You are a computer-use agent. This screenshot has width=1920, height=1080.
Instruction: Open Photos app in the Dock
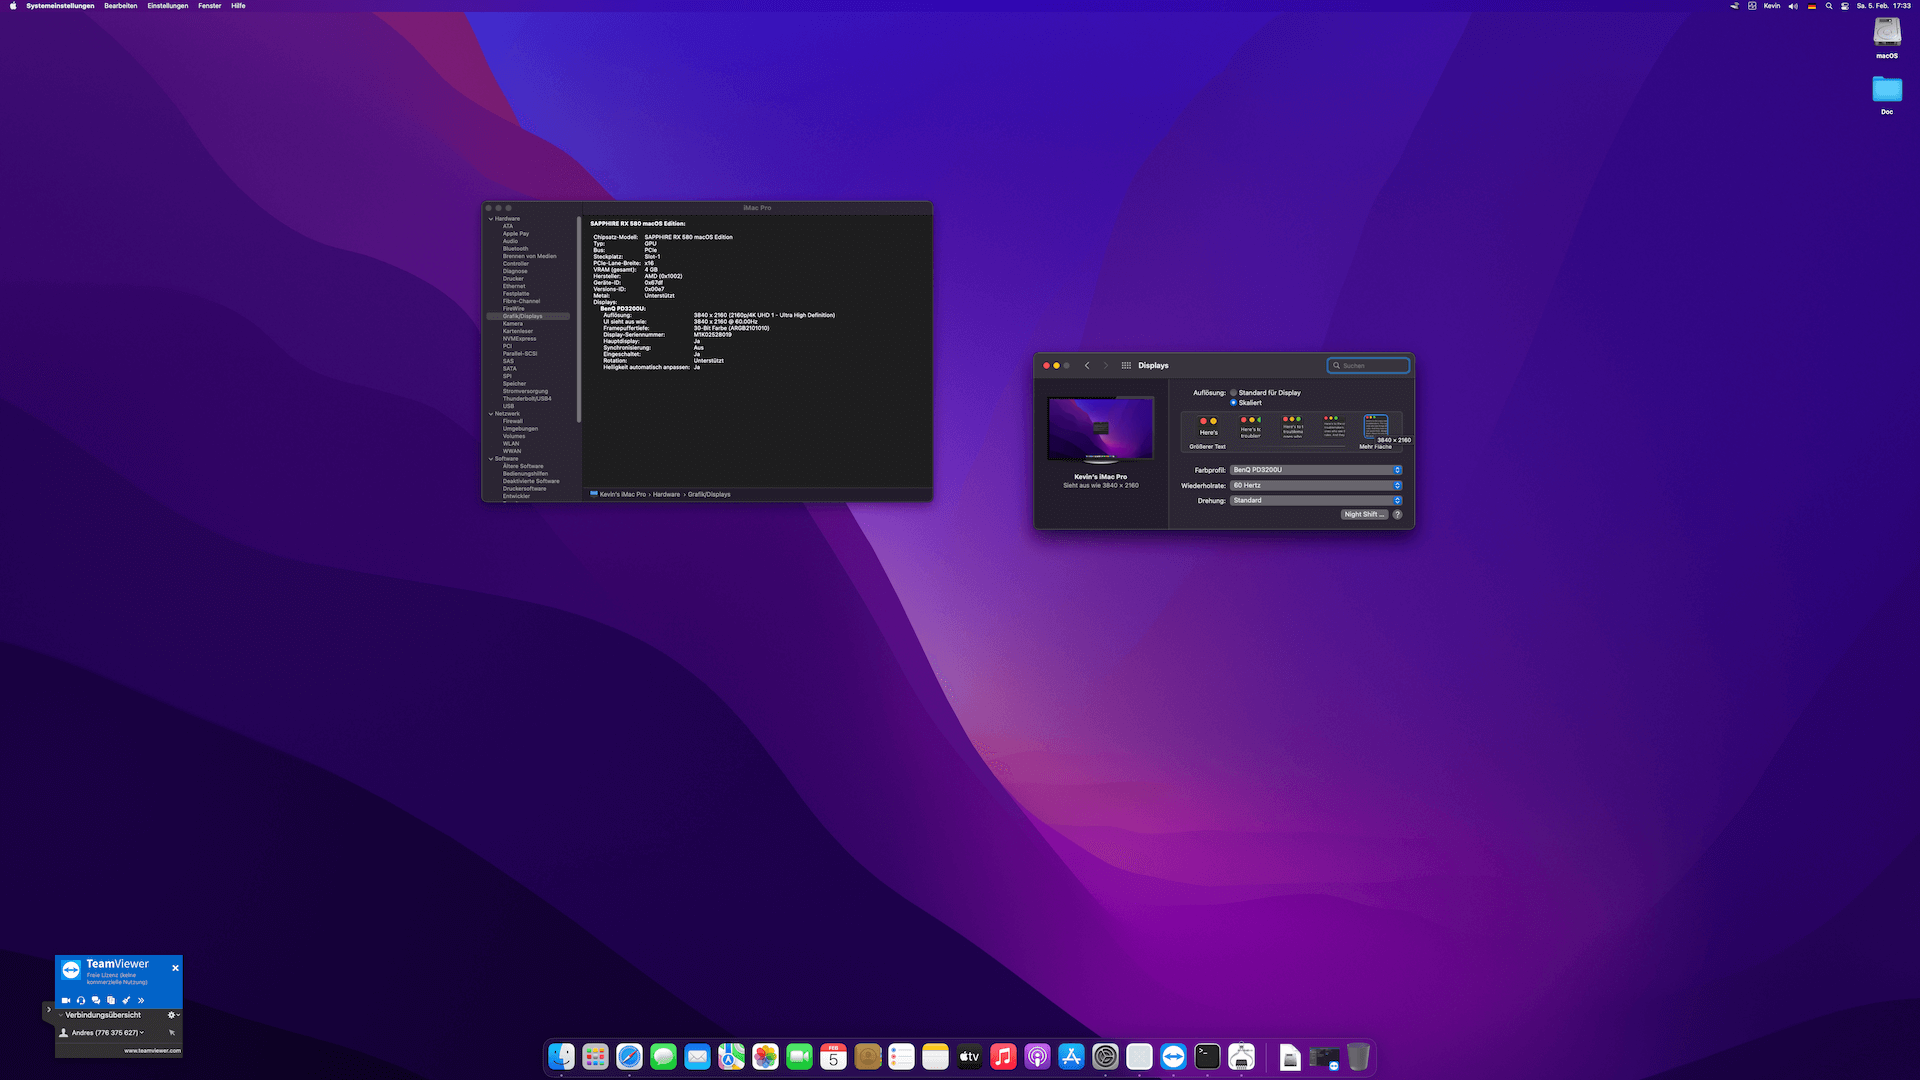click(766, 1056)
